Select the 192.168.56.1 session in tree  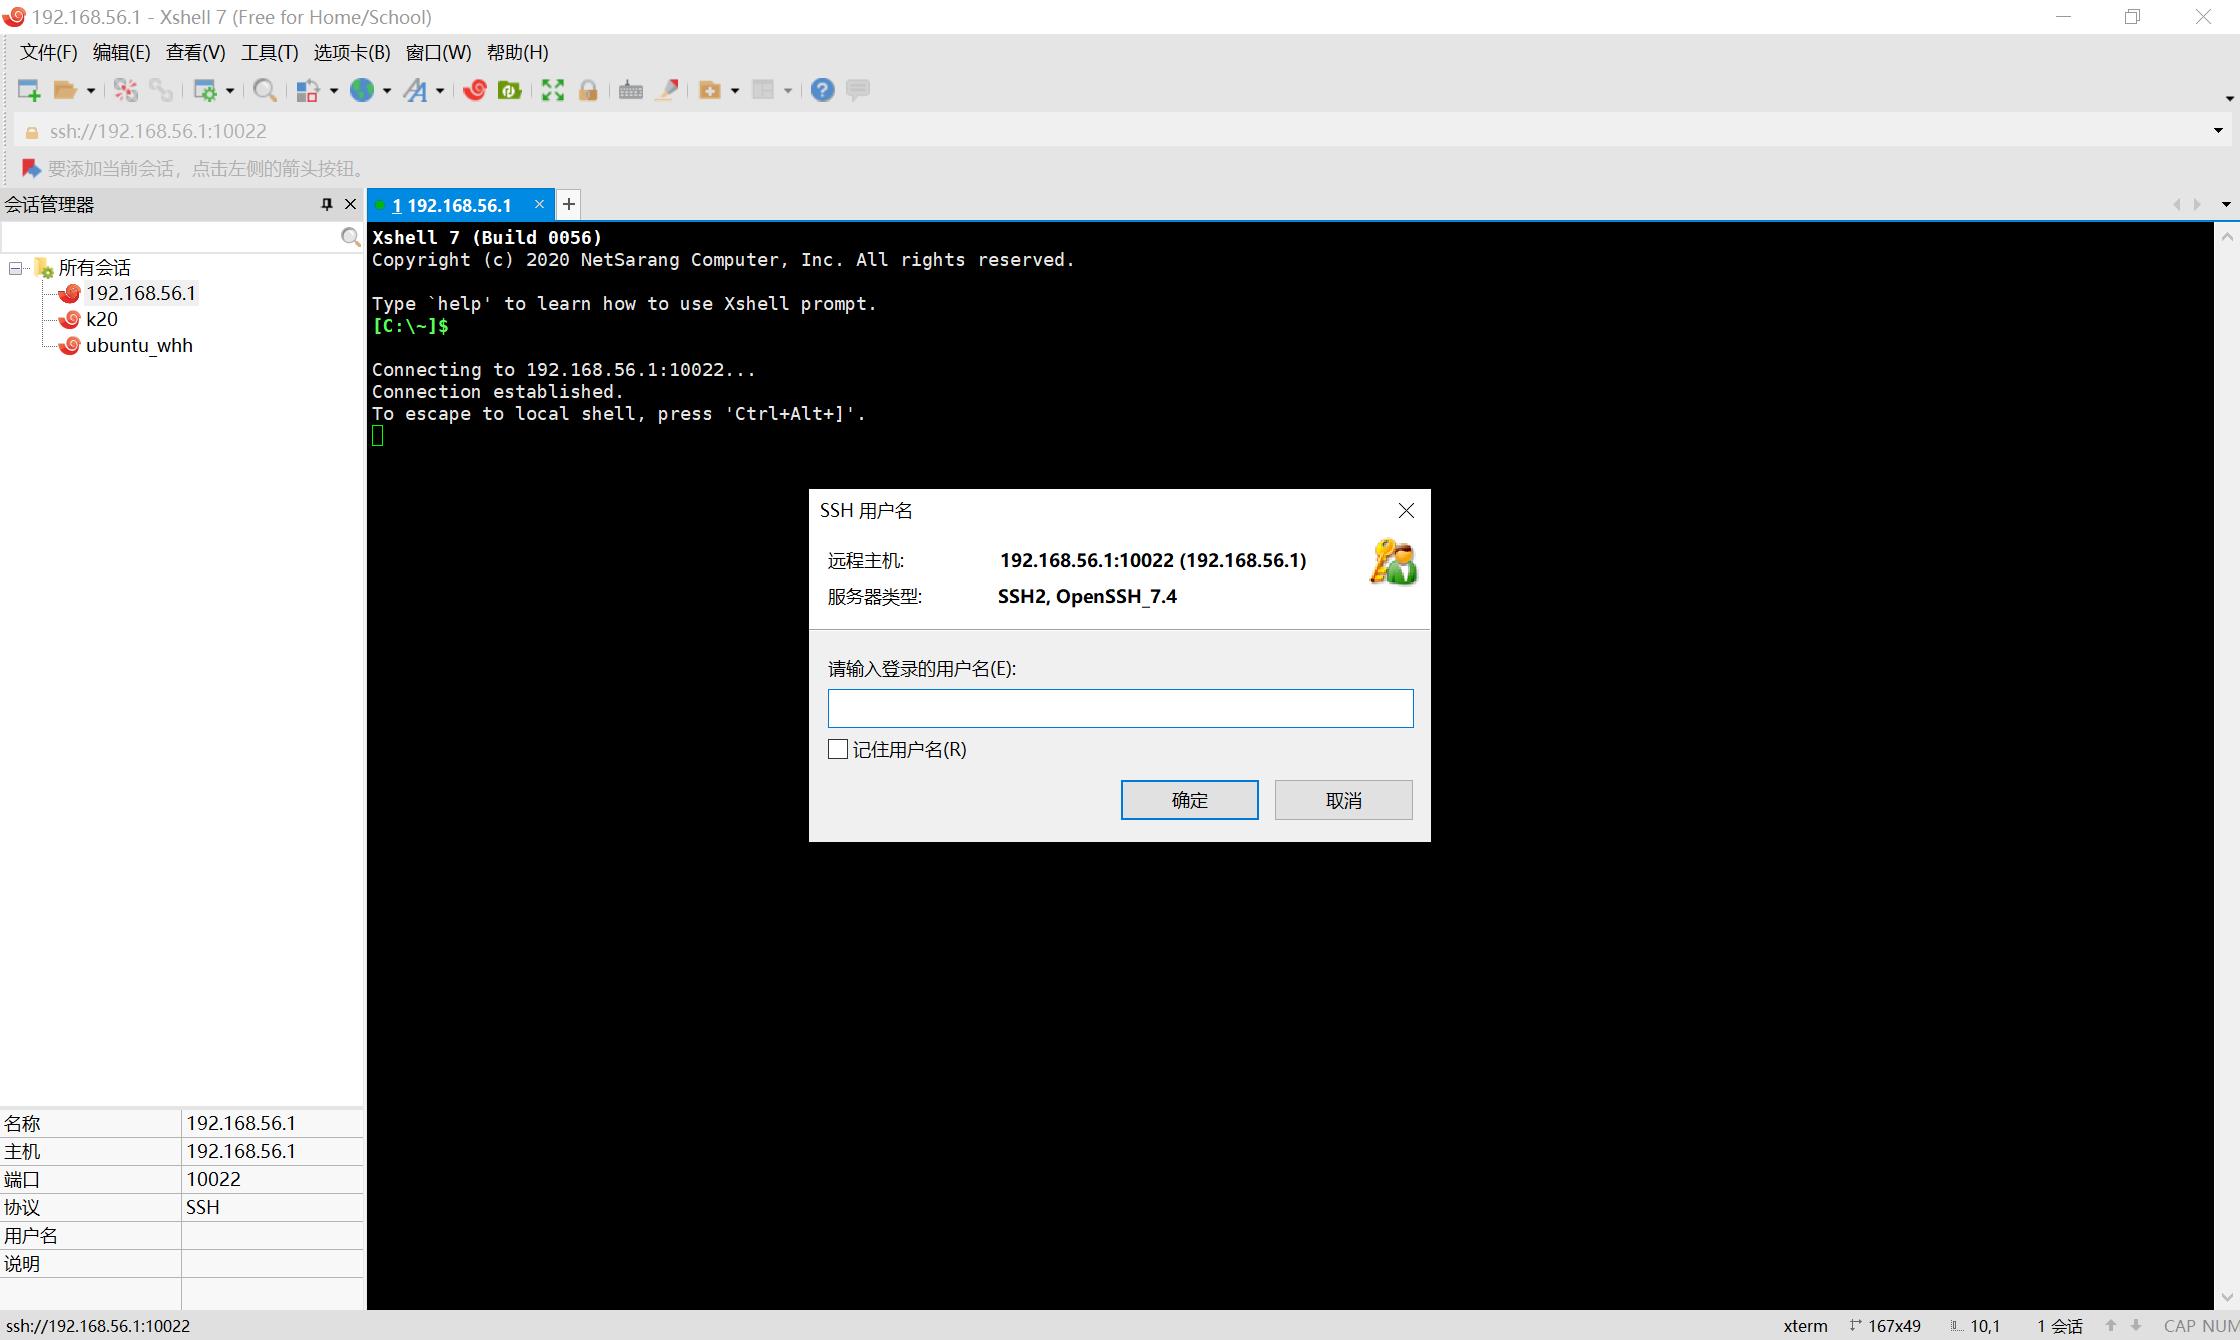tap(140, 293)
